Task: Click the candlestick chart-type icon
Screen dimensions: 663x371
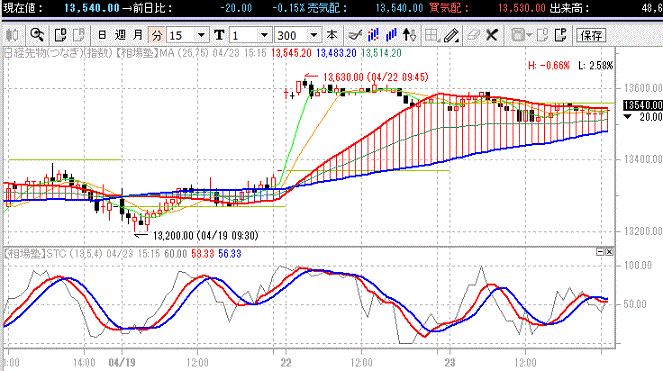Action: pos(12,35)
